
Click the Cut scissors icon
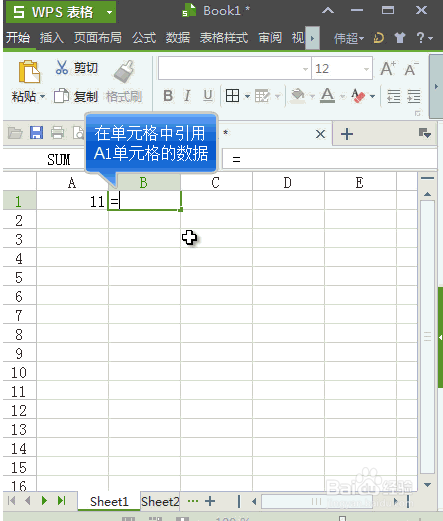click(x=62, y=68)
